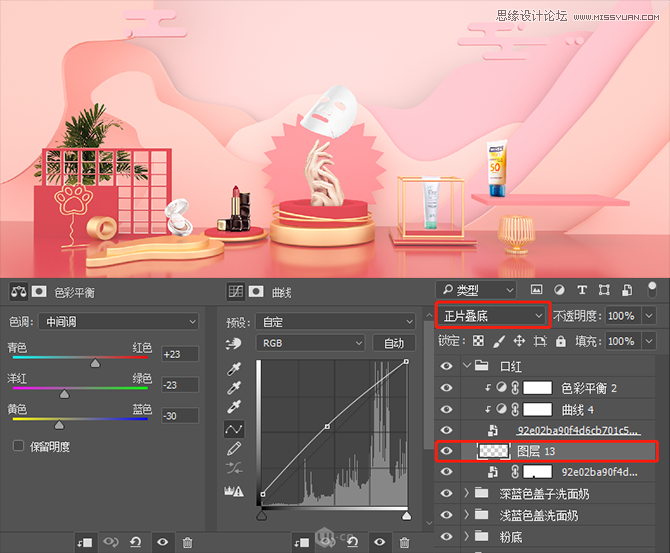The image size is (670, 553).
Task: Pick the pencil draw-curve tool
Action: [x=235, y=450]
